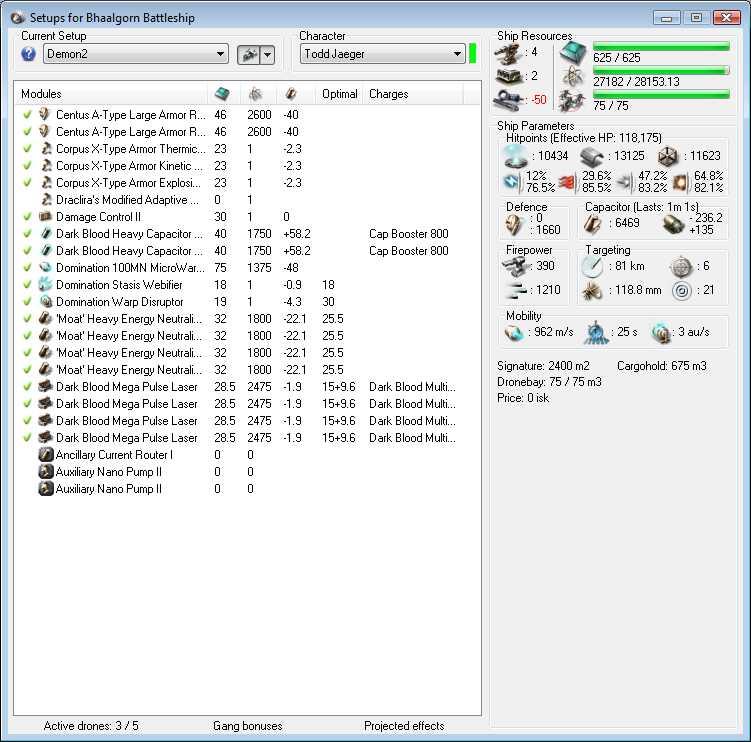Viewport: 751px width, 742px height.
Task: Toggle the Domination Stasis Webifier checkmark
Action: point(27,285)
